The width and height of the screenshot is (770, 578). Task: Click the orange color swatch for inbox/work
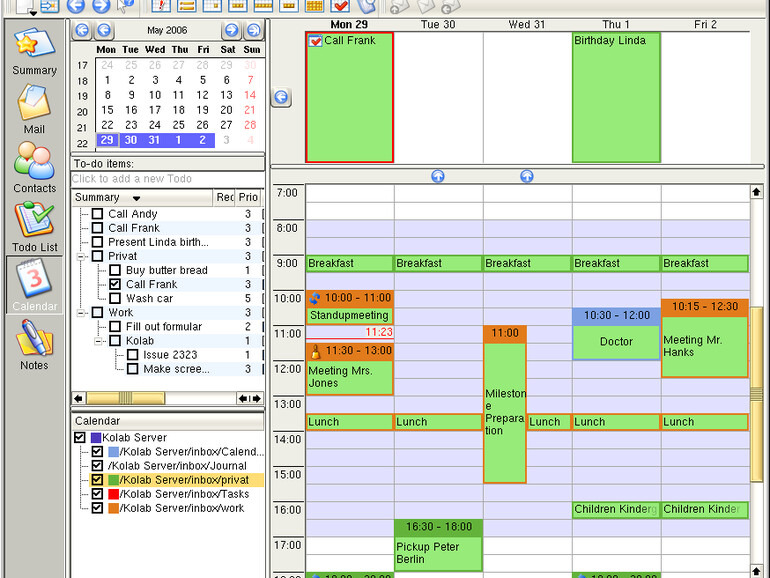[x=113, y=508]
